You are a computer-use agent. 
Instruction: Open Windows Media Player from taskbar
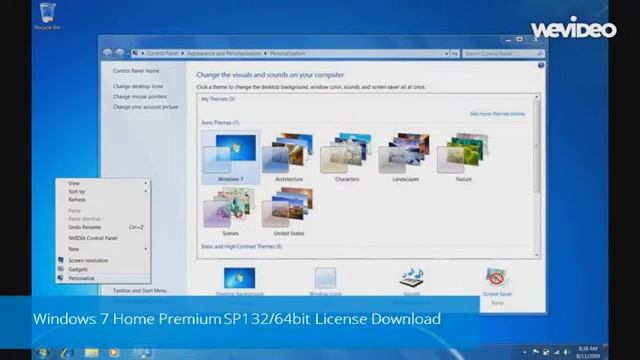[114, 353]
